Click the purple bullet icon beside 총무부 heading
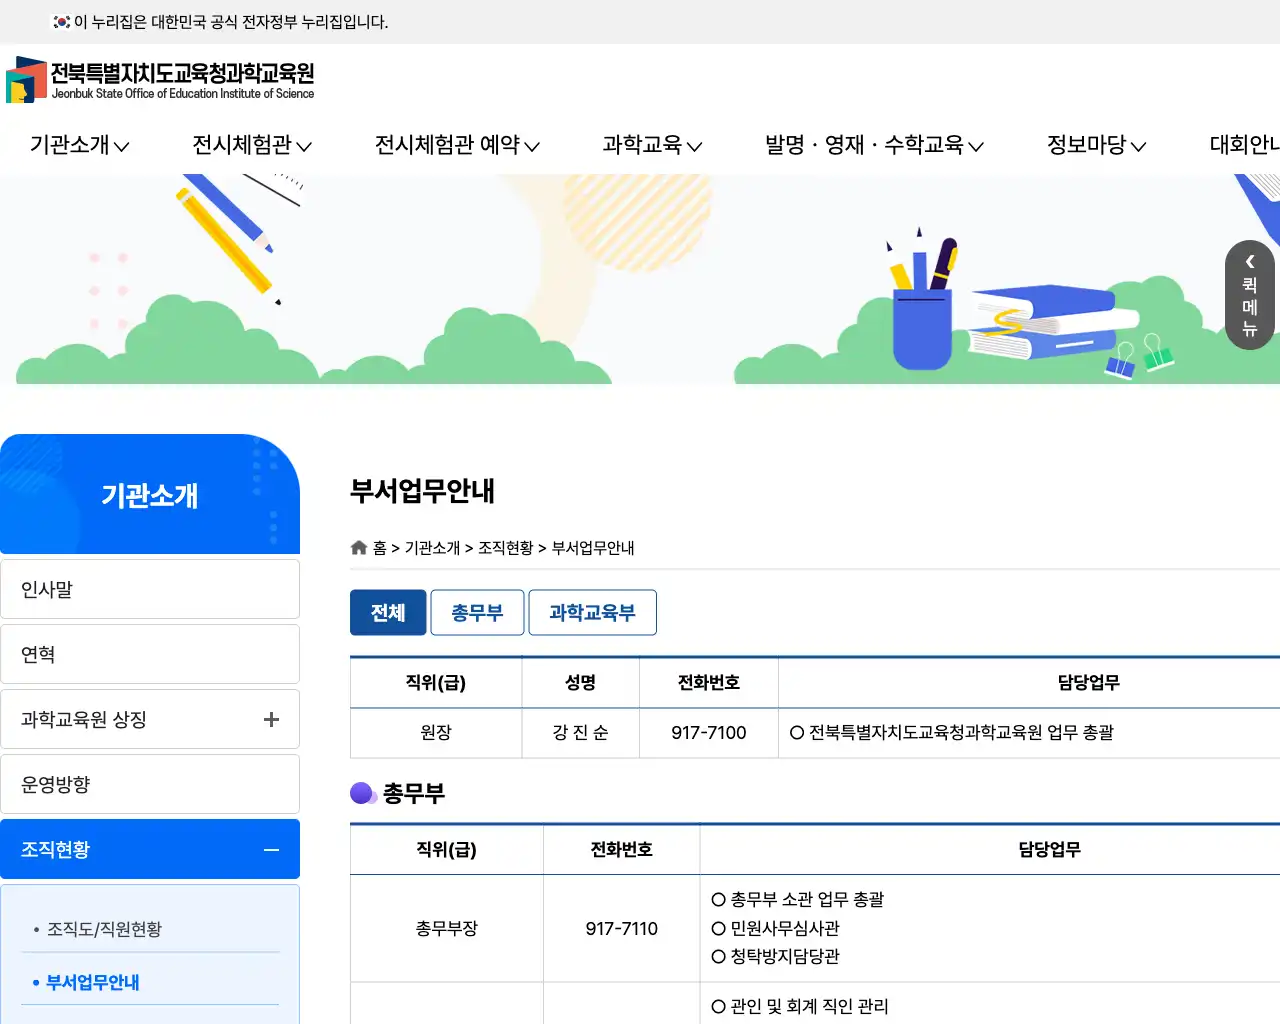Viewport: 1280px width, 1024px height. [360, 793]
